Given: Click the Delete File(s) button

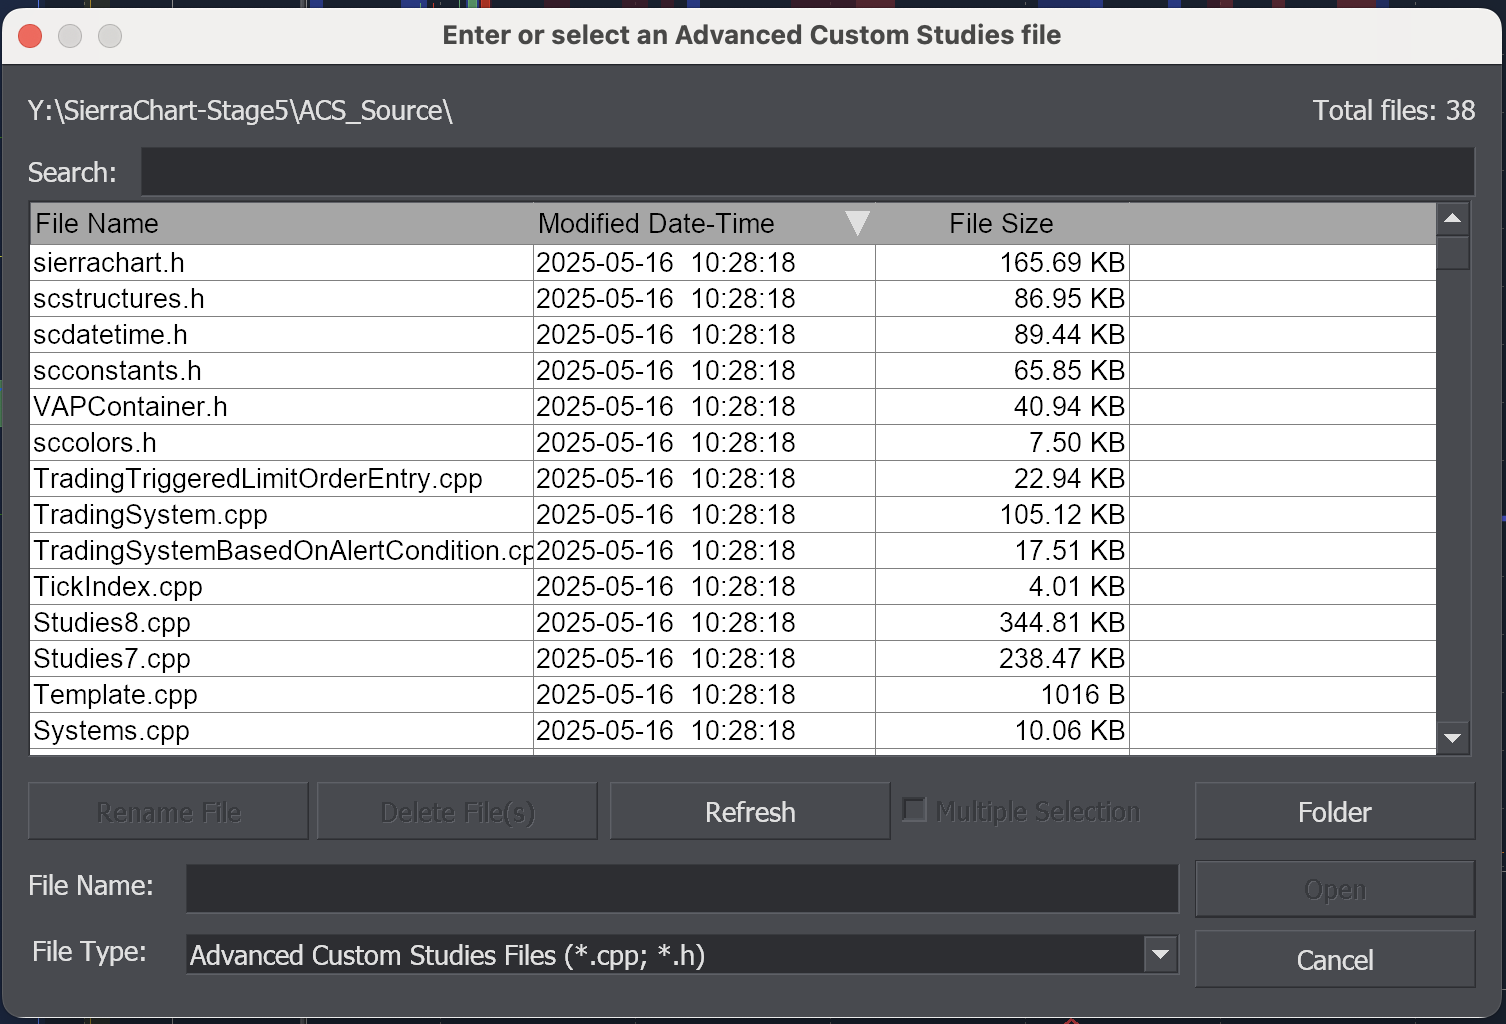Looking at the screenshot, I should (x=457, y=812).
